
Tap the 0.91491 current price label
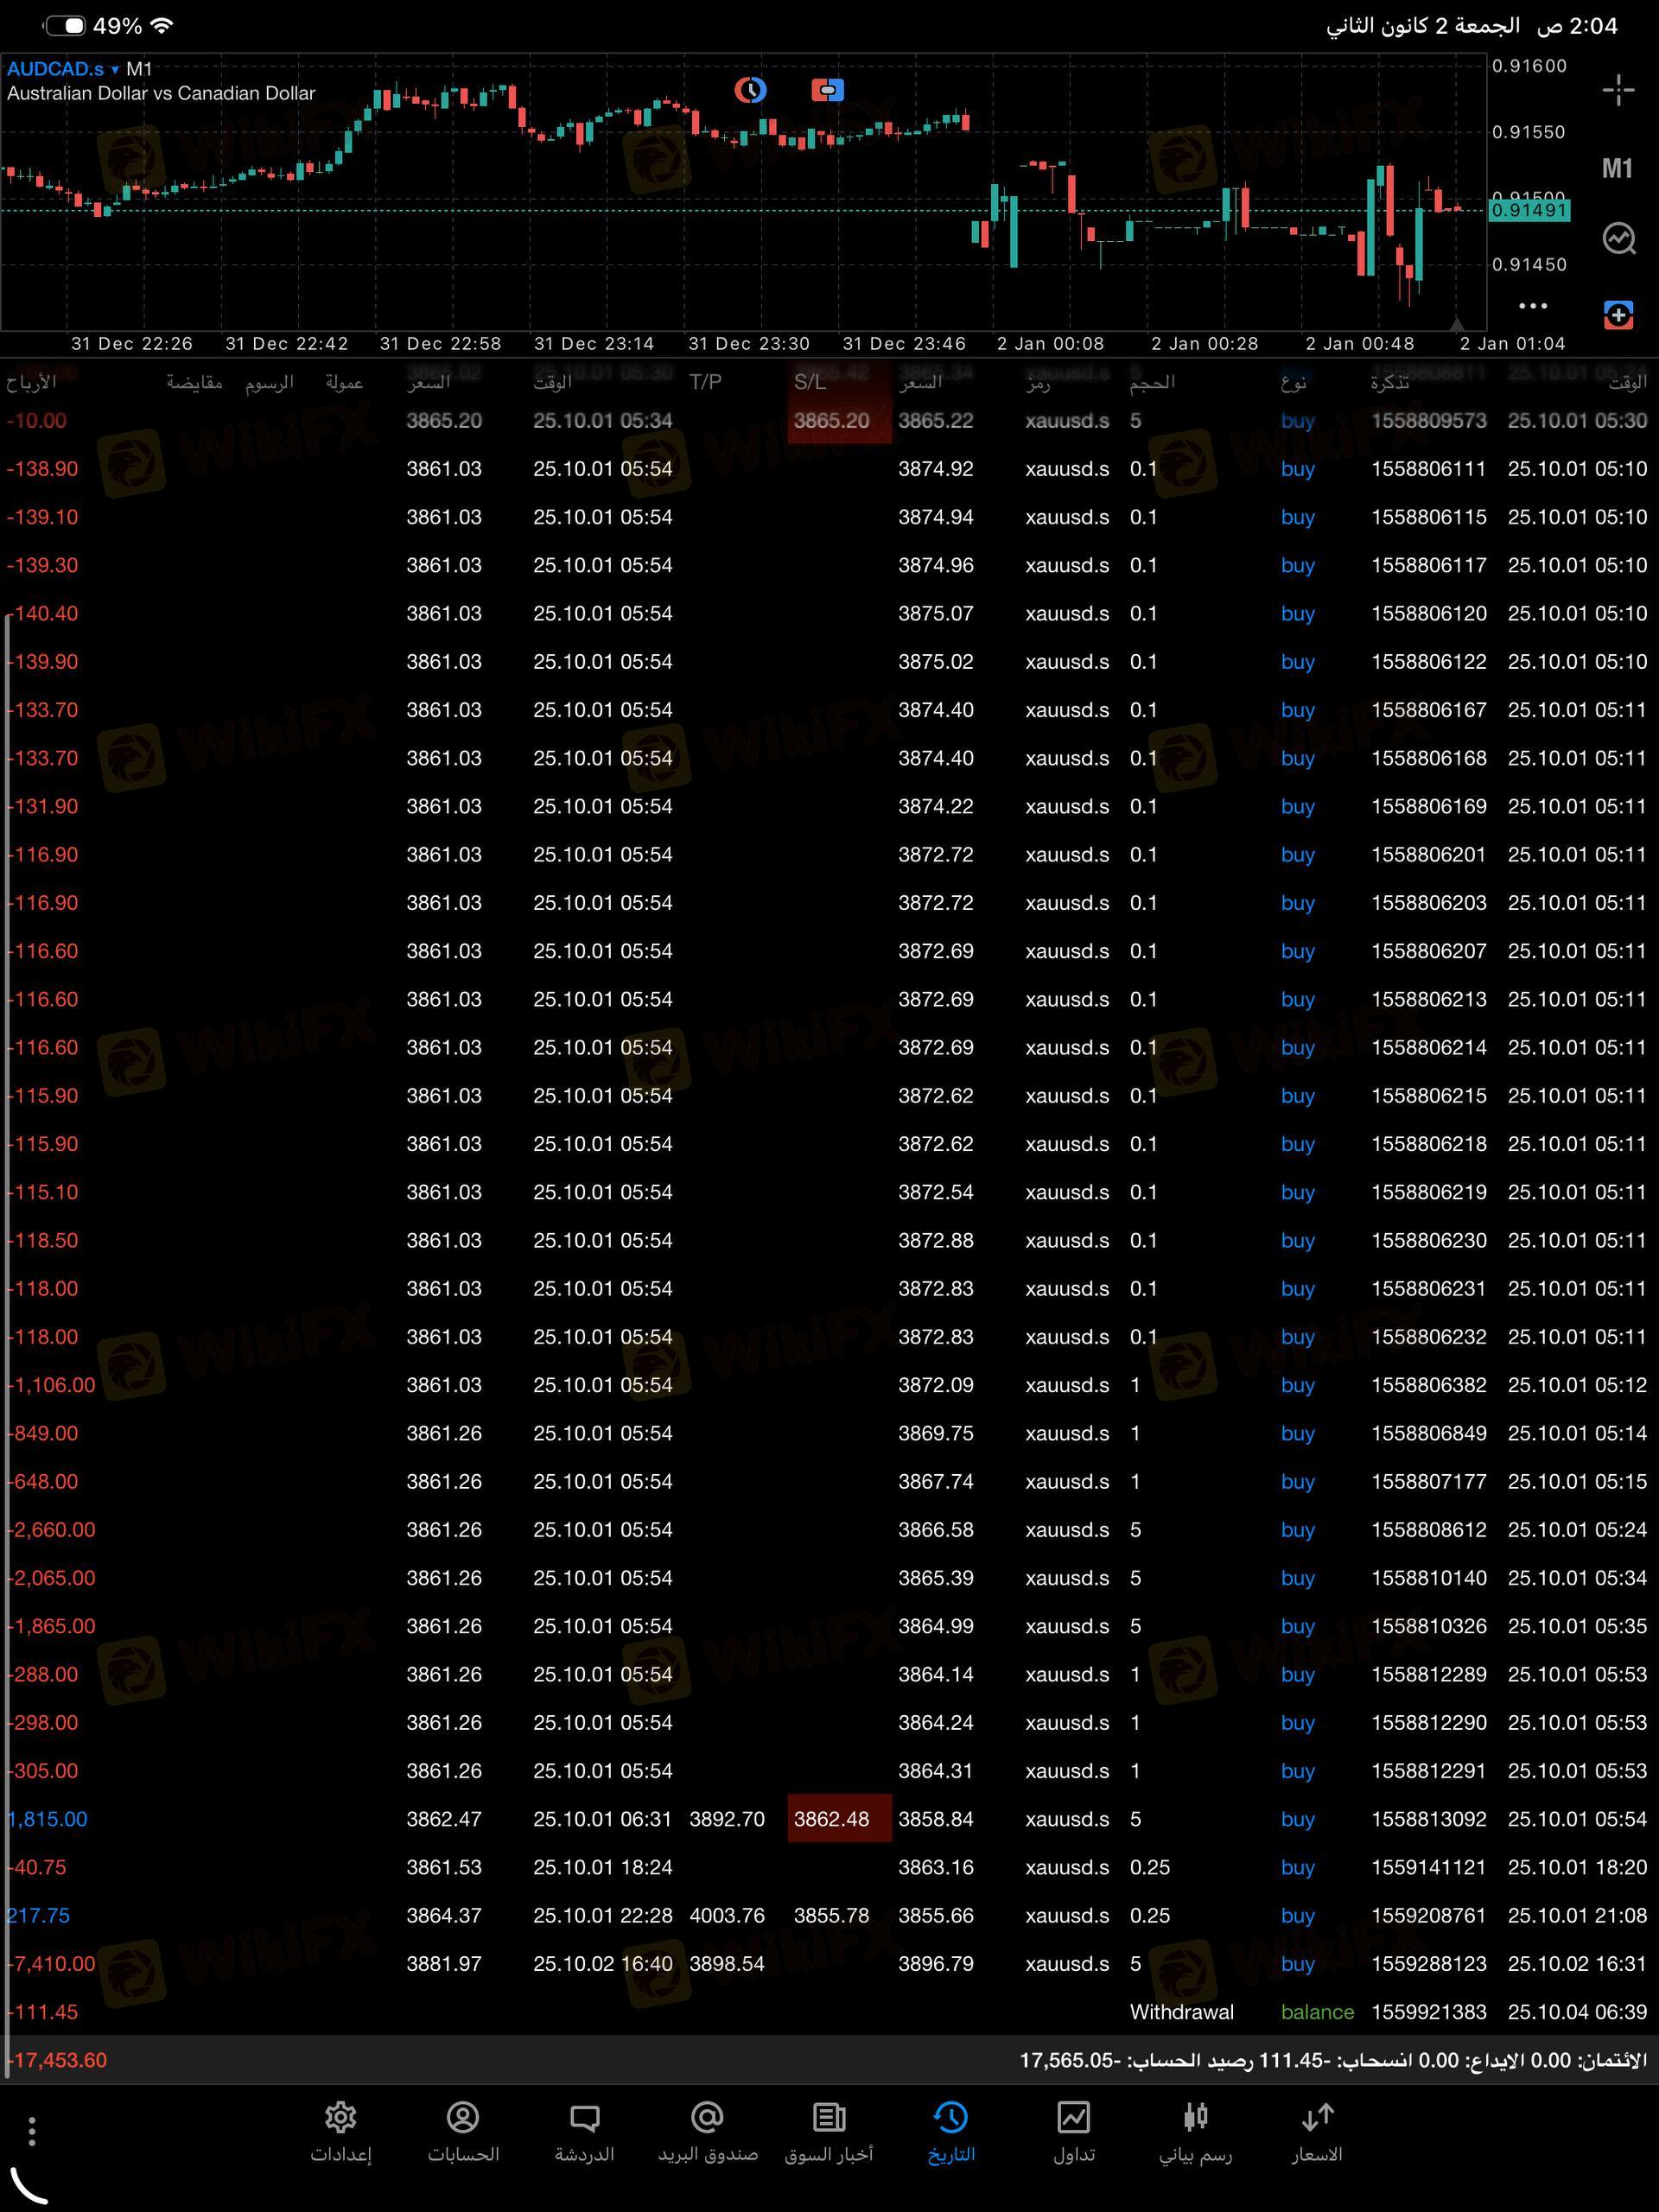click(x=1529, y=211)
